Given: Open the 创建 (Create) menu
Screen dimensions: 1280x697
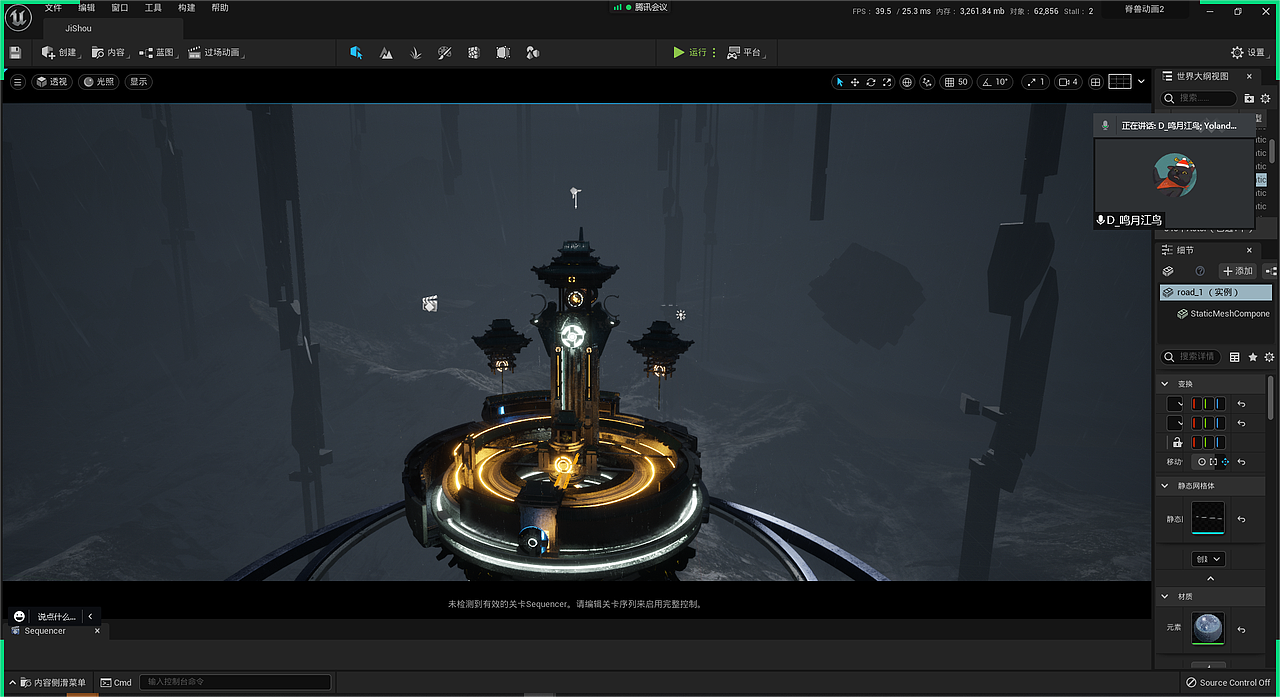Looking at the screenshot, I should tap(60, 52).
